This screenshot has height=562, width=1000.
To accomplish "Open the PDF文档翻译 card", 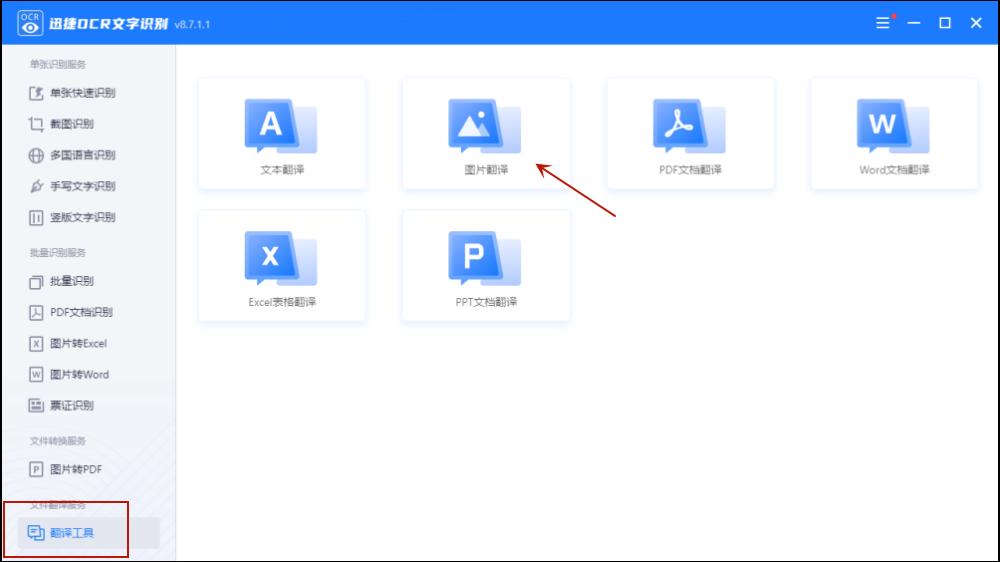I will pyautogui.click(x=690, y=134).
